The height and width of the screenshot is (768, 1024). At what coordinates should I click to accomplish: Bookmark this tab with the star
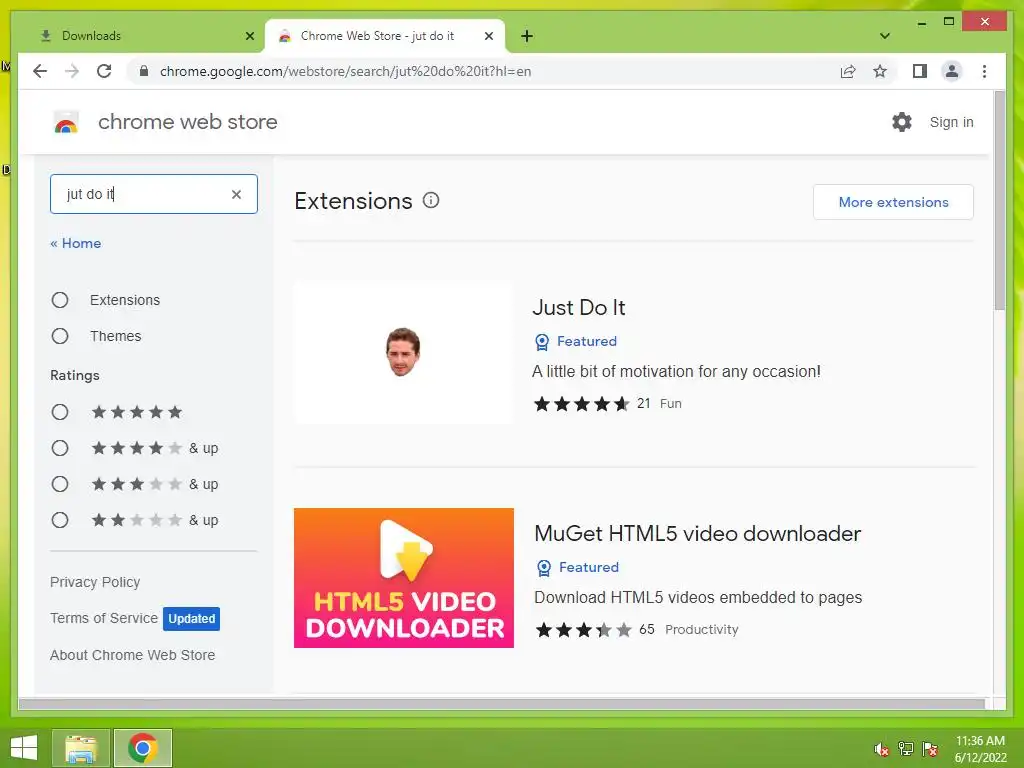pos(880,71)
